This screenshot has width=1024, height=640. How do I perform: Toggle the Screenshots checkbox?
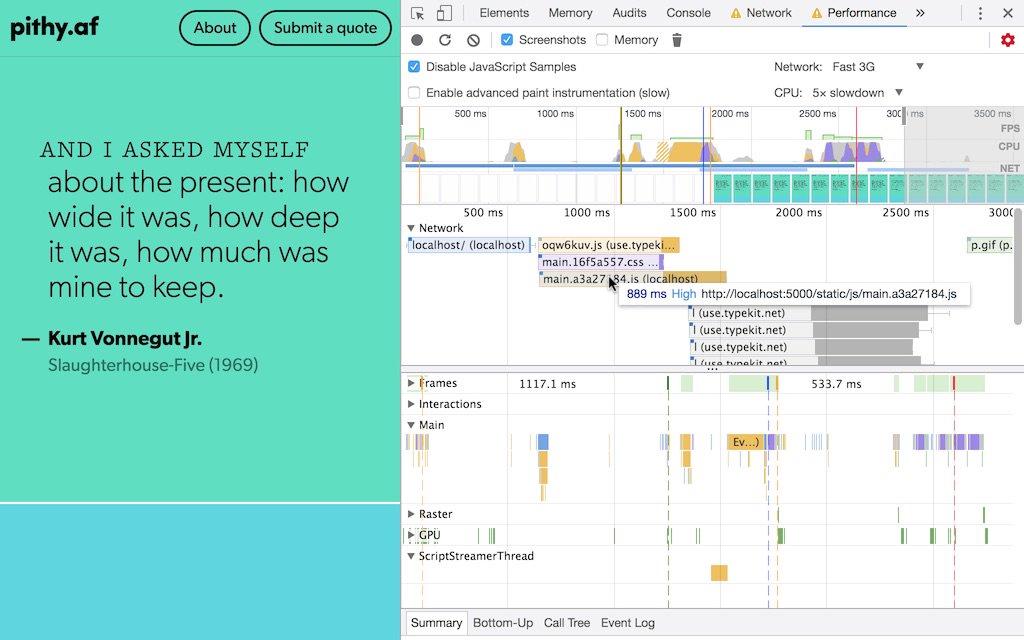tap(507, 40)
